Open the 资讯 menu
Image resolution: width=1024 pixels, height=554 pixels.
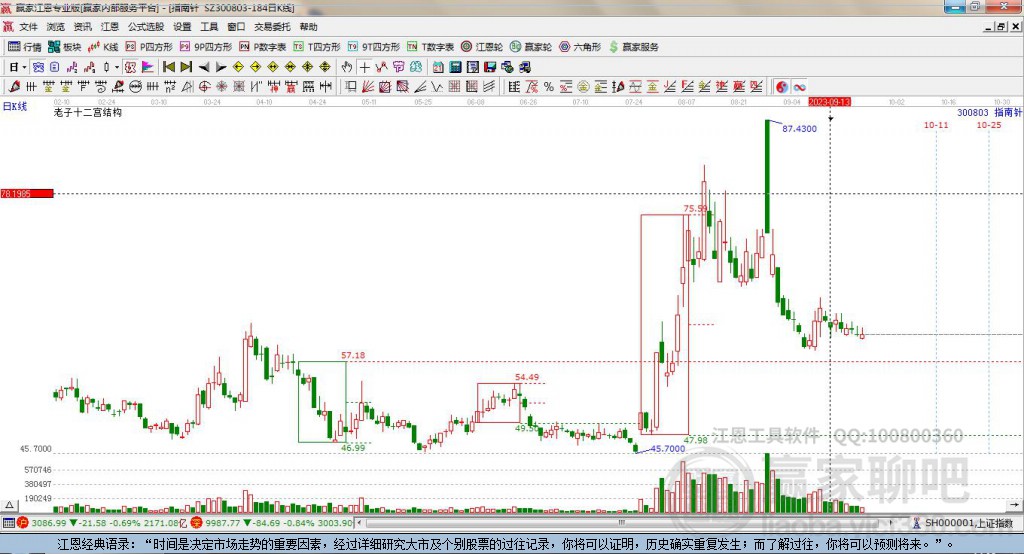coord(82,27)
